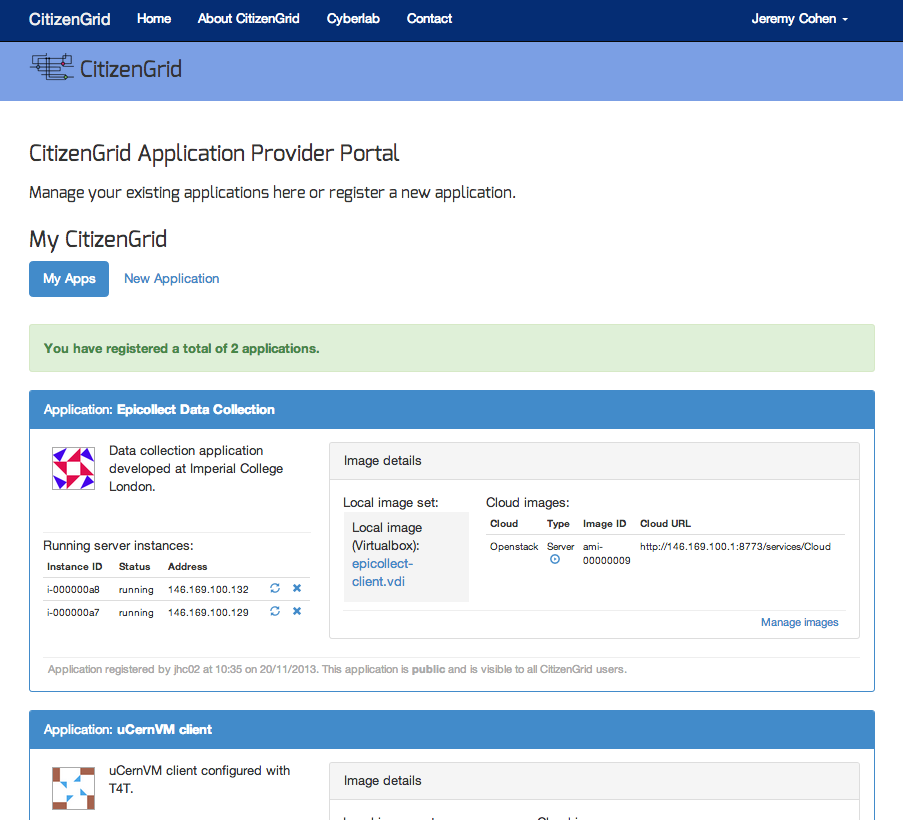Image resolution: width=903 pixels, height=820 pixels.
Task: Click the uCernVM client logo thumbnail
Action: [x=74, y=788]
